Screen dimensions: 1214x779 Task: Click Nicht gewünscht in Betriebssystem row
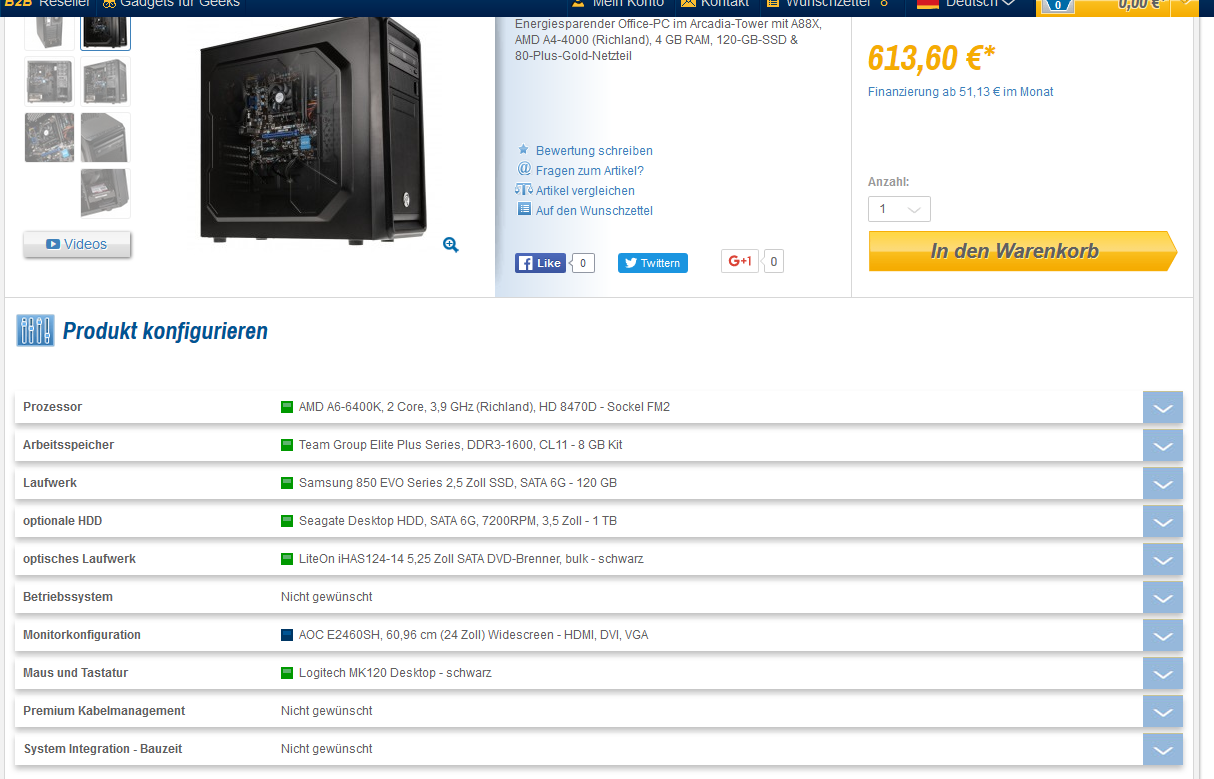(x=327, y=597)
